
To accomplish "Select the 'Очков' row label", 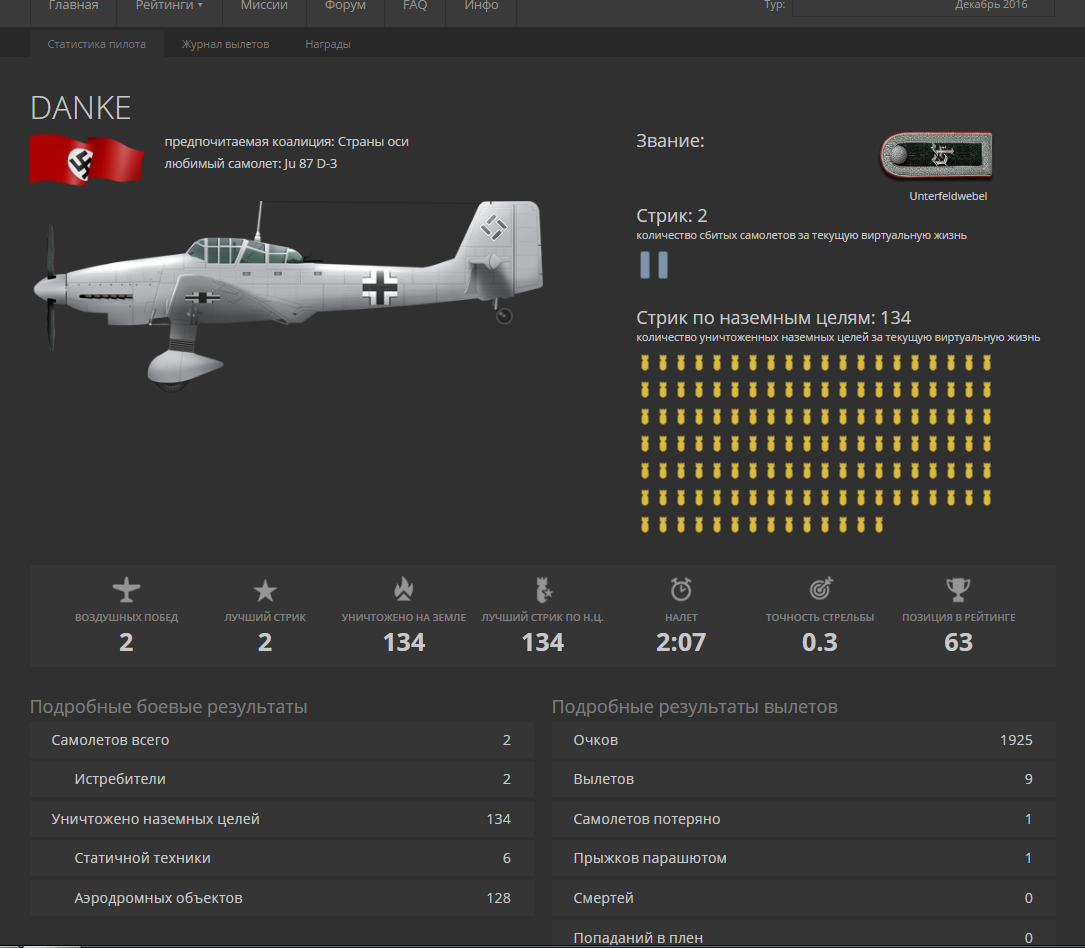I will click(x=596, y=740).
